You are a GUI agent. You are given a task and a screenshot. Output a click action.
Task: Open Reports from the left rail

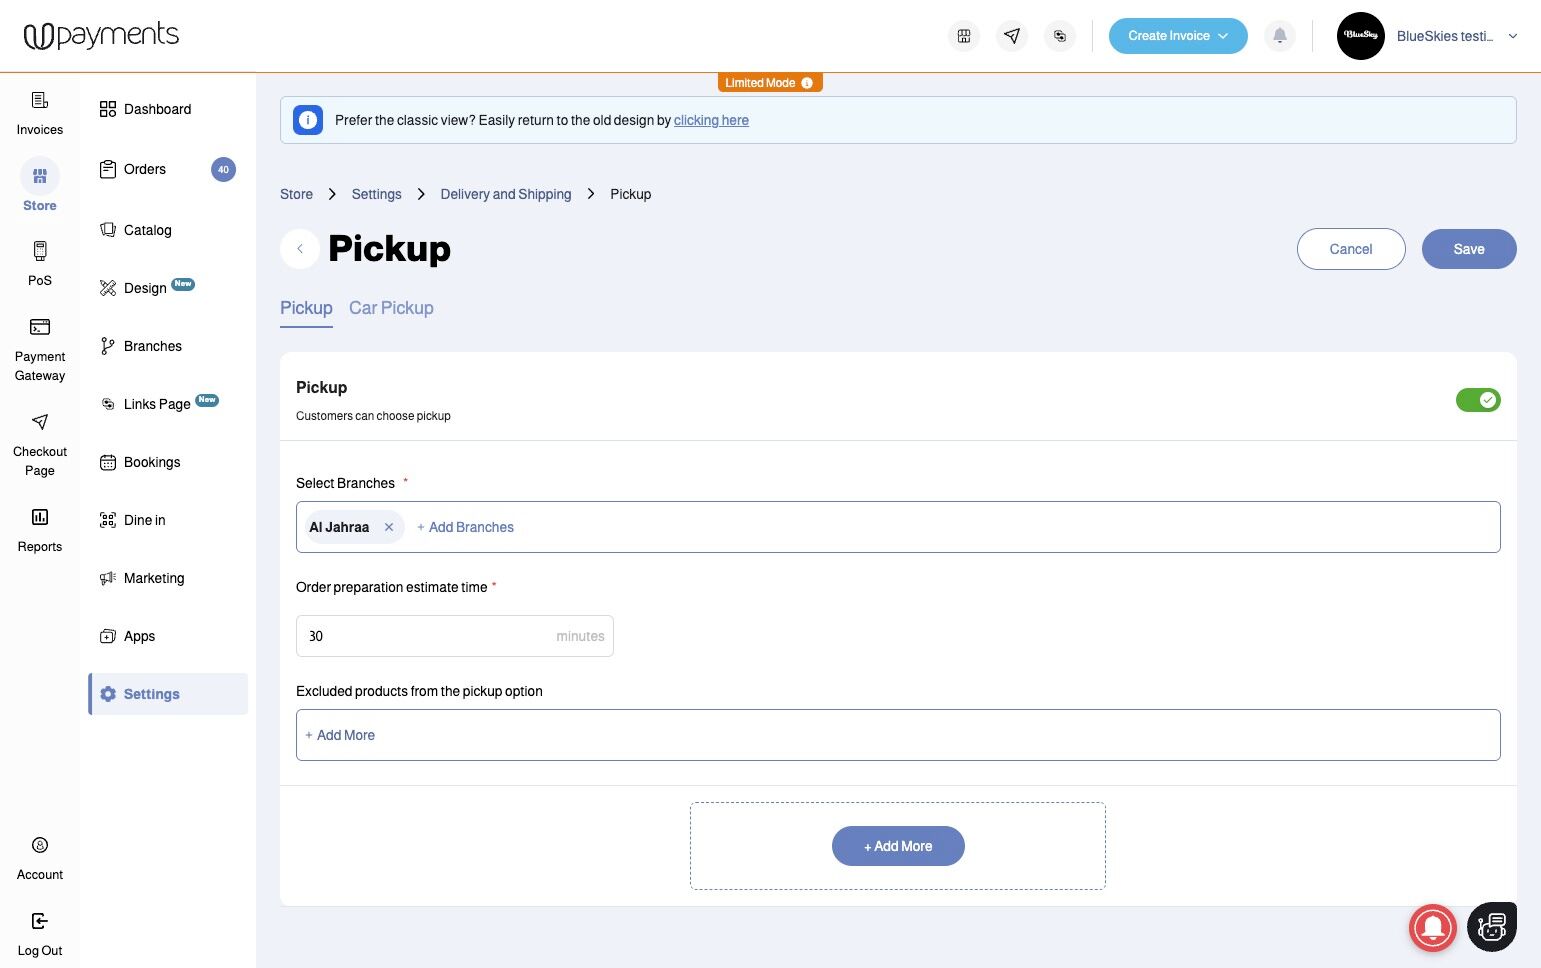[x=40, y=529]
